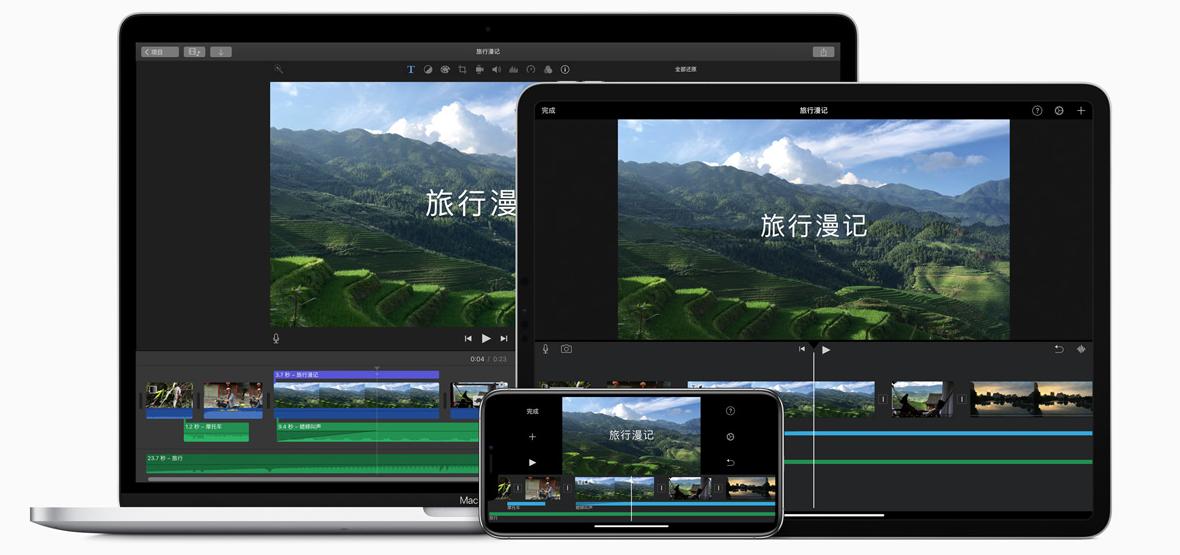
Task: Tap undo arrow on iPad
Action: click(x=1059, y=349)
